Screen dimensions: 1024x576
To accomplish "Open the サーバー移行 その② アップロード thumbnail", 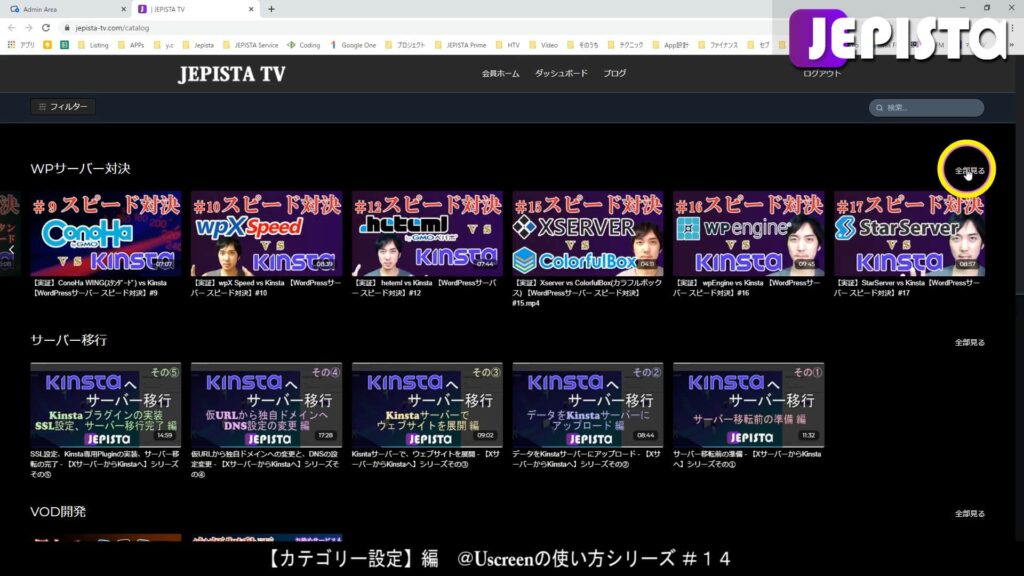I will point(588,405).
